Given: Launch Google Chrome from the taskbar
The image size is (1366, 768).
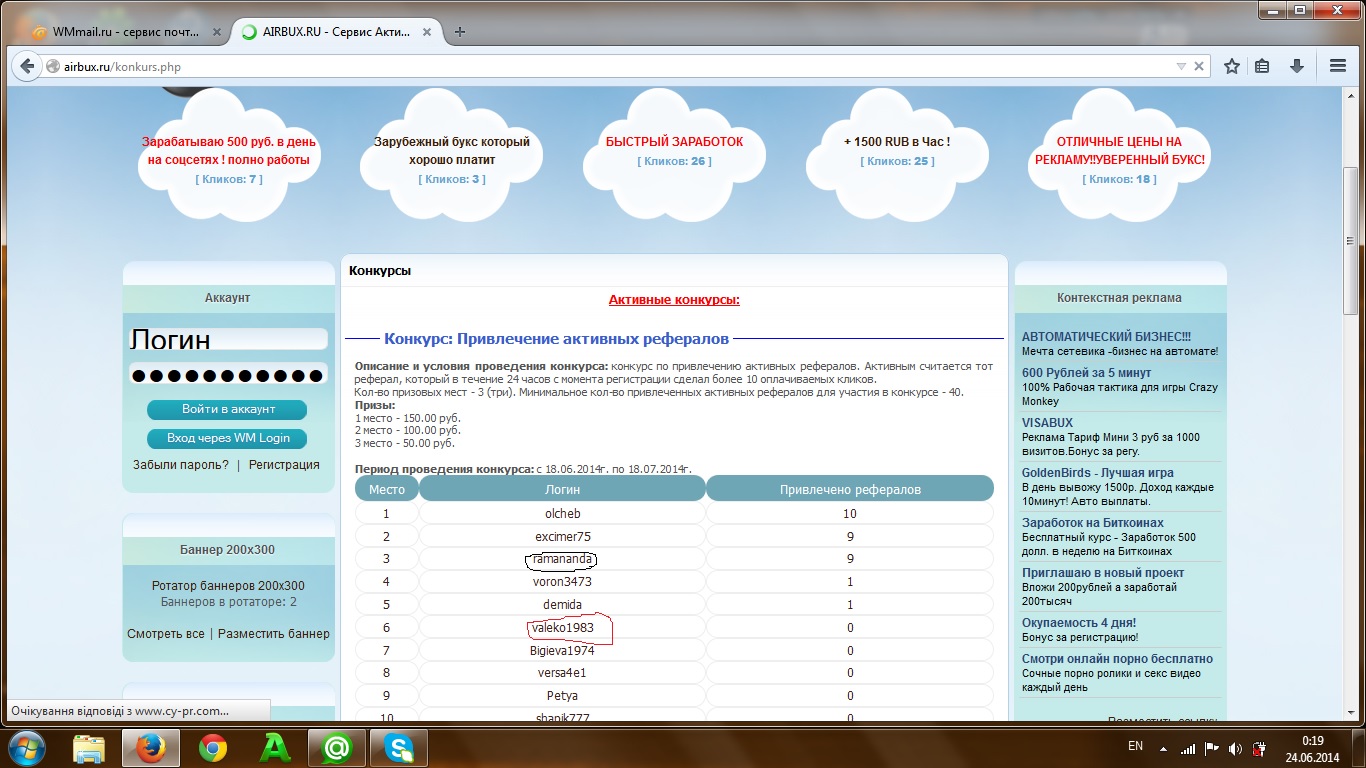Looking at the screenshot, I should (x=213, y=748).
